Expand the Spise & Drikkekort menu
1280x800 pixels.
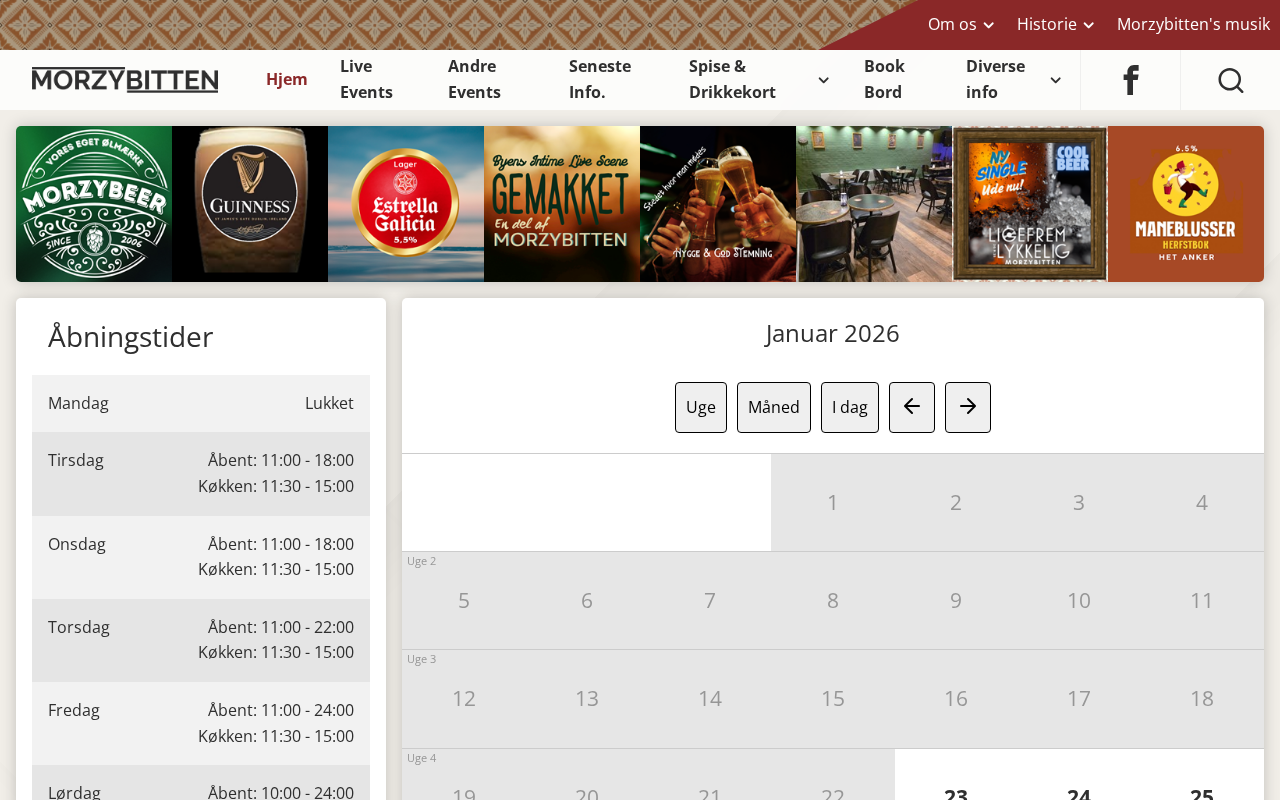[x=759, y=79]
